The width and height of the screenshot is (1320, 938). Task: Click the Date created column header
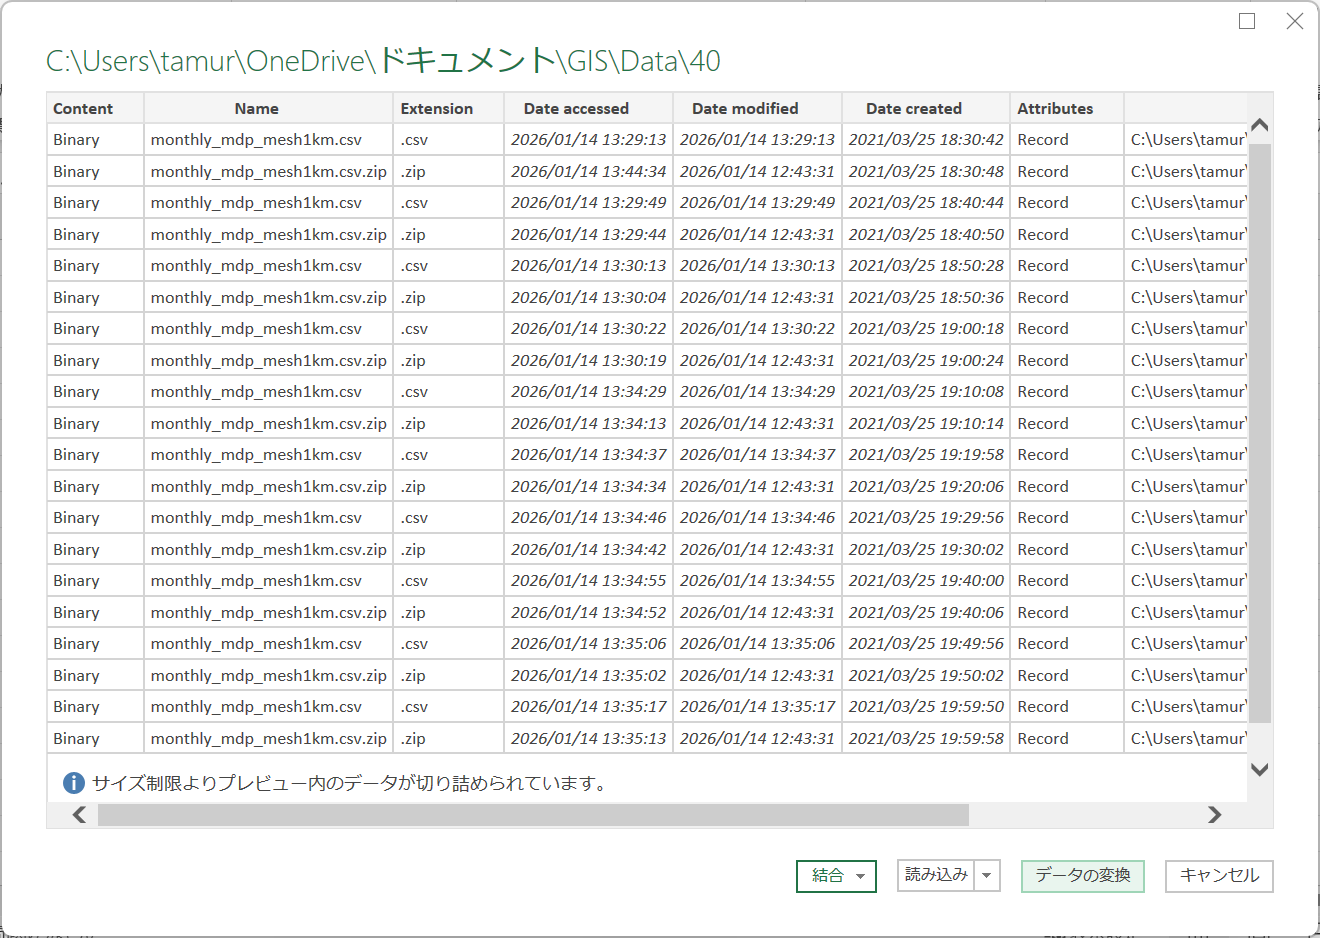point(914,108)
